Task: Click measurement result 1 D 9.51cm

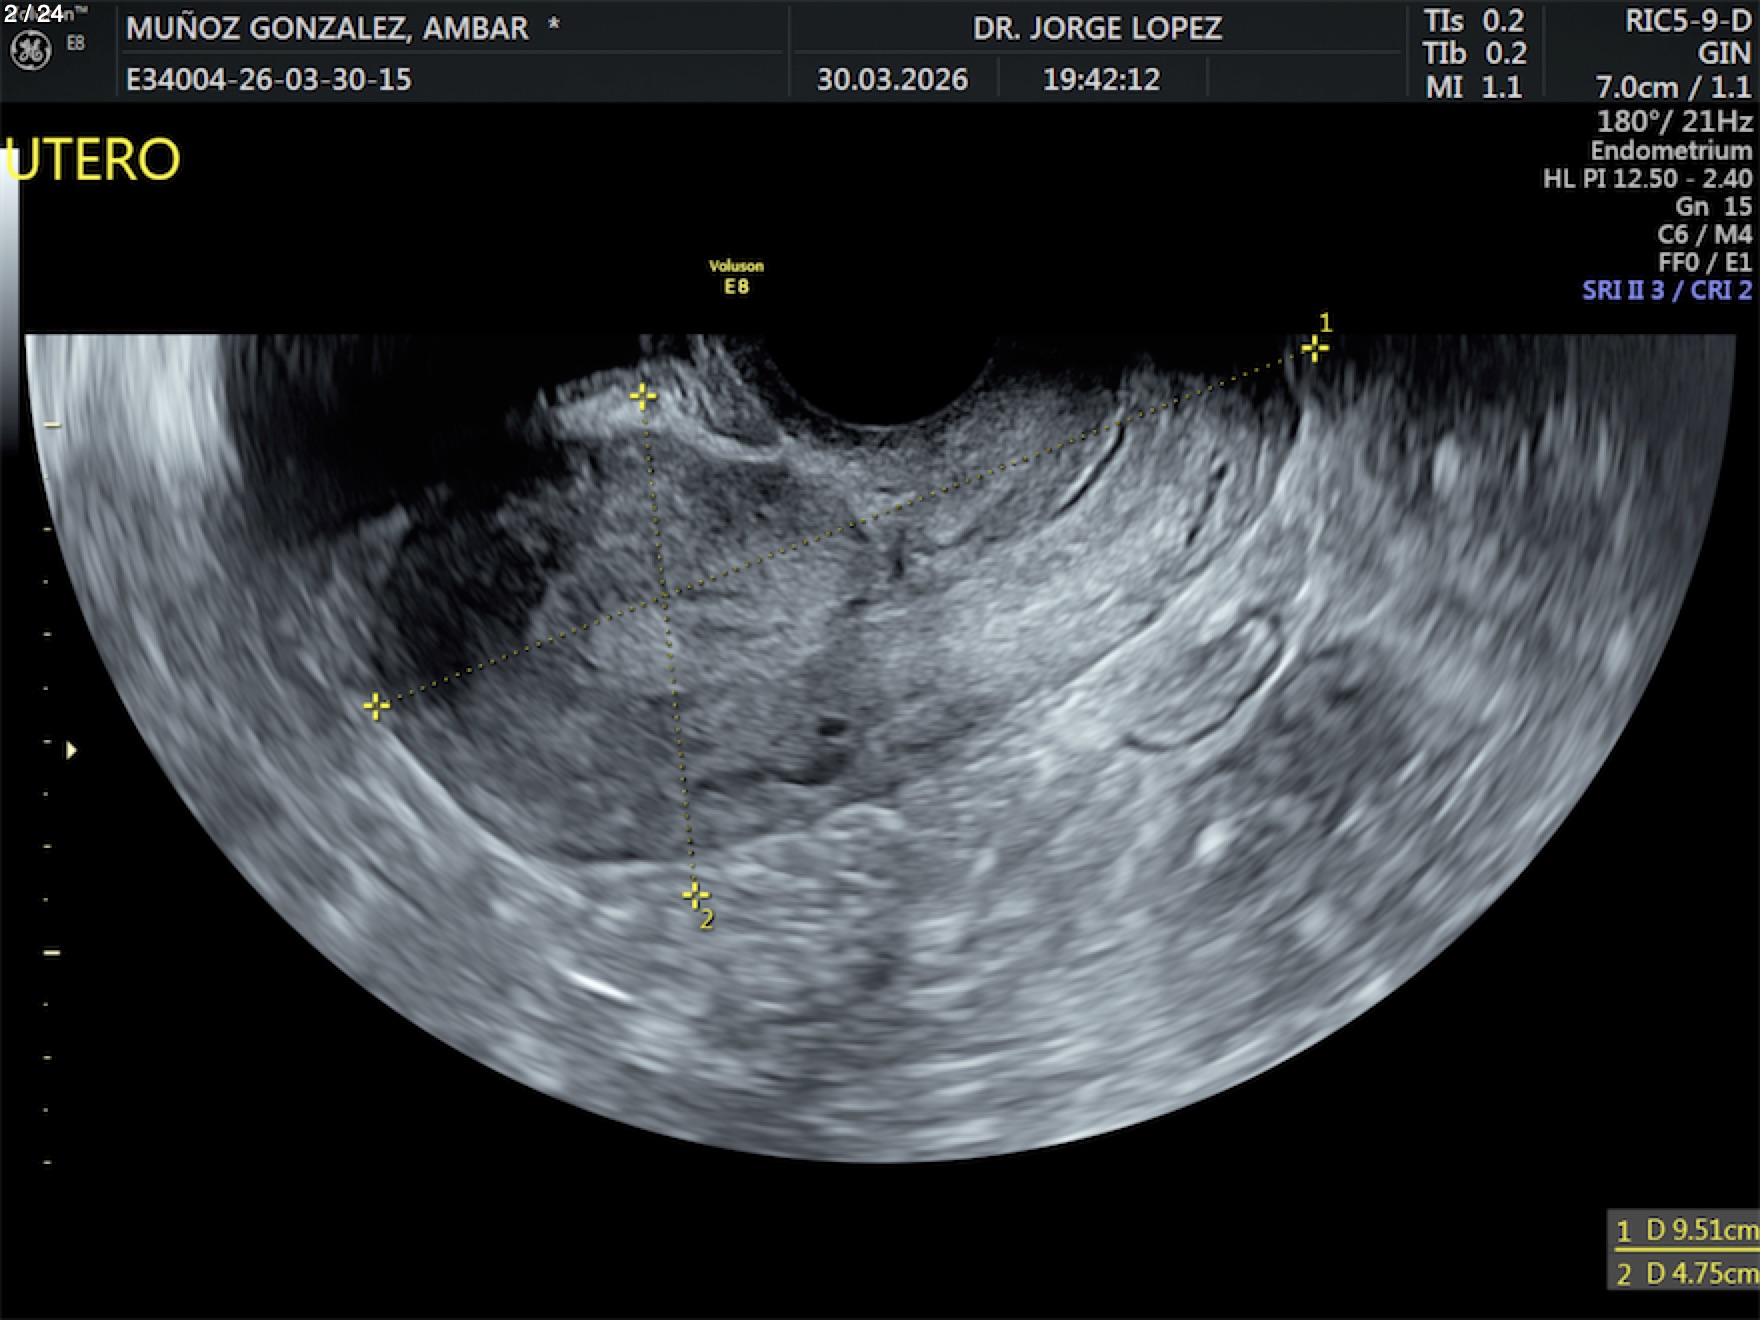Action: click(x=1685, y=1230)
